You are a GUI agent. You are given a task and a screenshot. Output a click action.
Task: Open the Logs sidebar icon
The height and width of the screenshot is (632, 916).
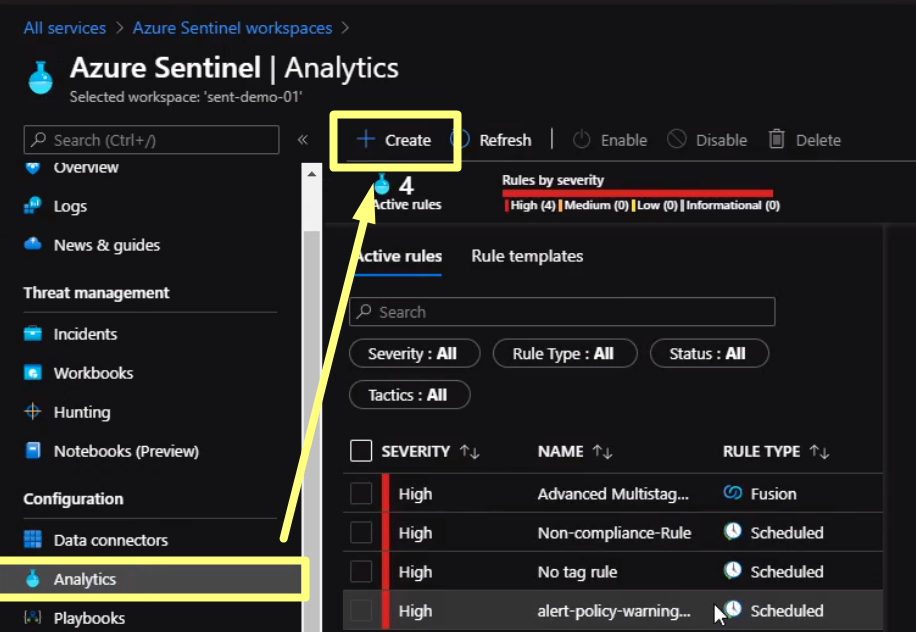(x=33, y=206)
